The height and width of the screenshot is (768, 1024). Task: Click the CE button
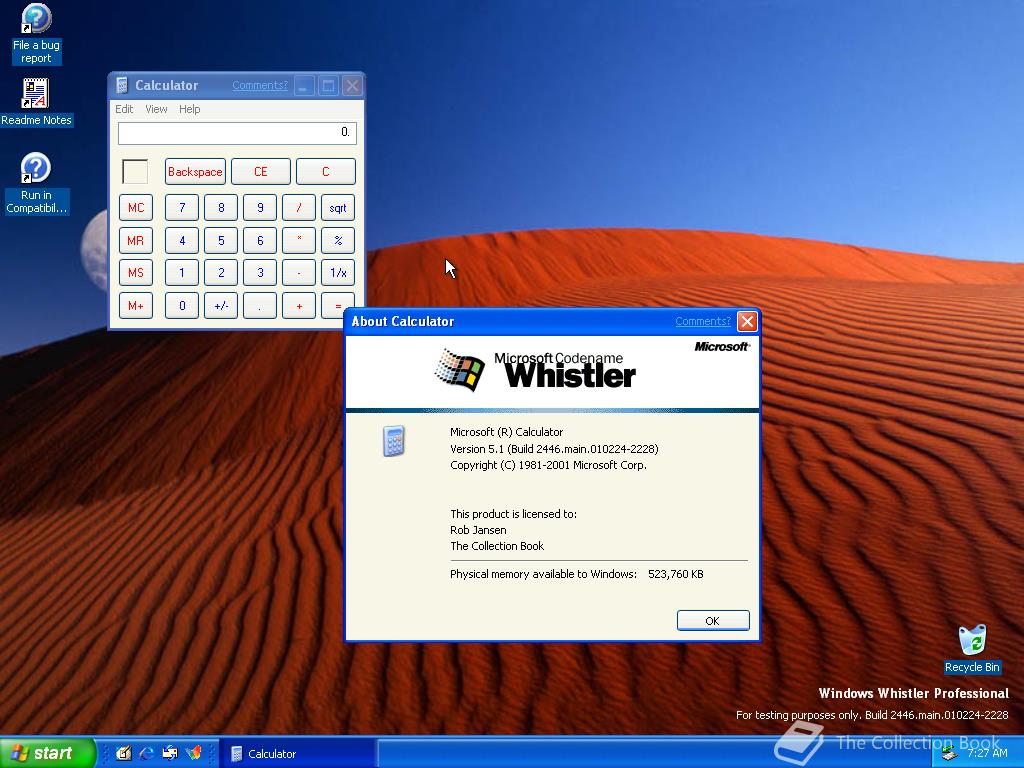261,172
